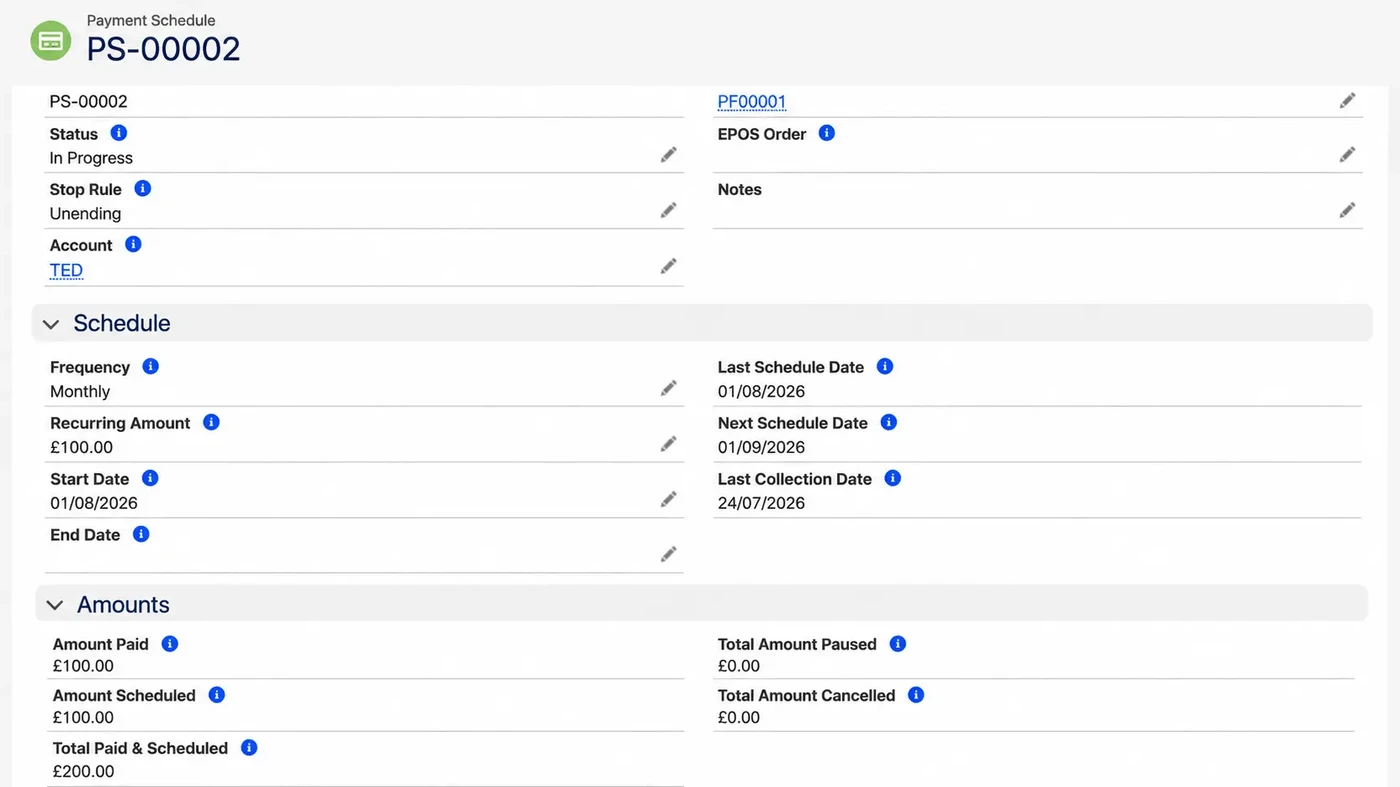Open Total Amount Paused info icon
1400x787 pixels.
click(897, 644)
